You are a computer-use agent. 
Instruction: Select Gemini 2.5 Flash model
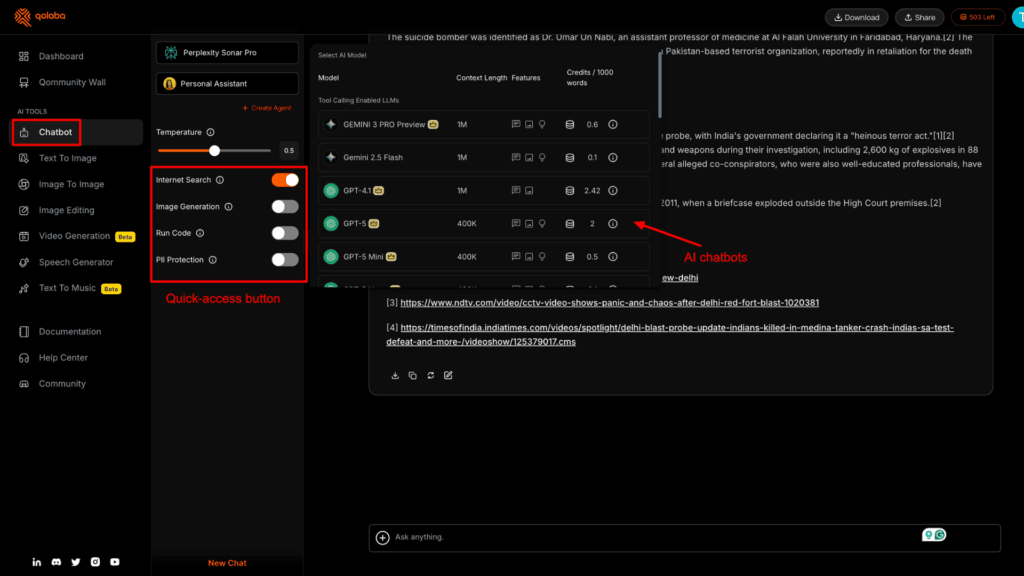(484, 157)
